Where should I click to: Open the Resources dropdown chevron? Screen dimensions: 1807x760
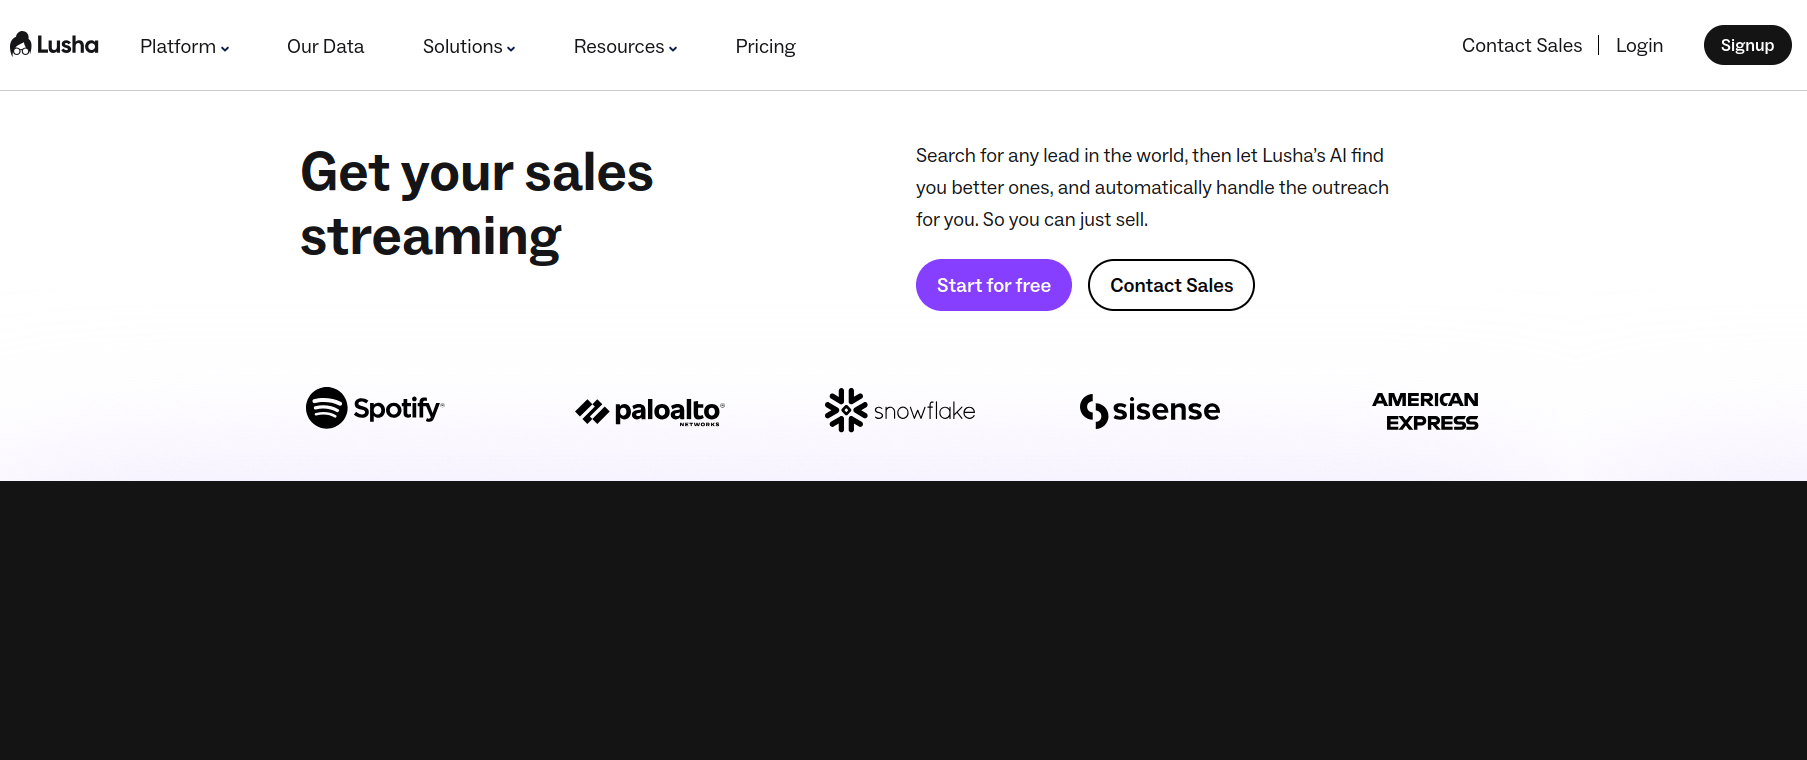point(673,48)
